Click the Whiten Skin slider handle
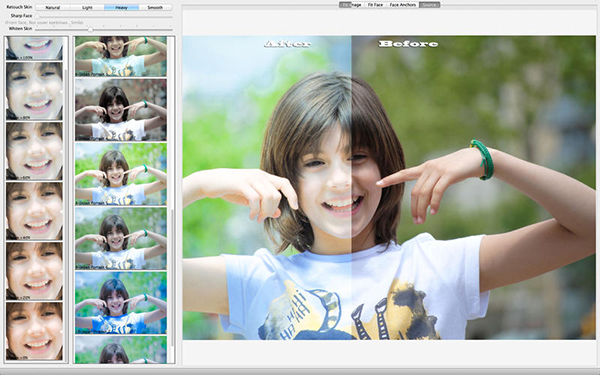 [90, 29]
